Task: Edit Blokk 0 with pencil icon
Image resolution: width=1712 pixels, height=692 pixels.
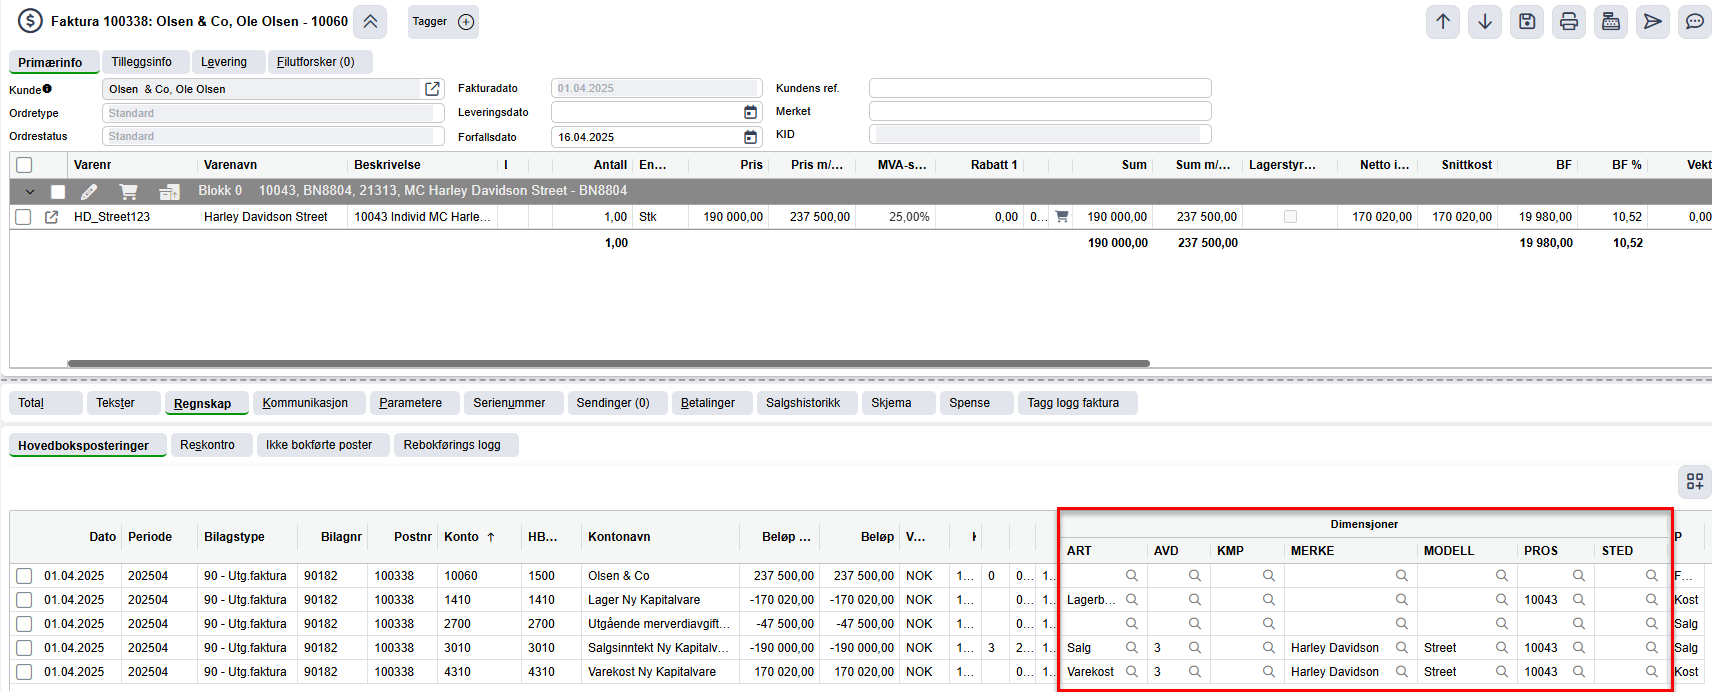Action: point(89,191)
